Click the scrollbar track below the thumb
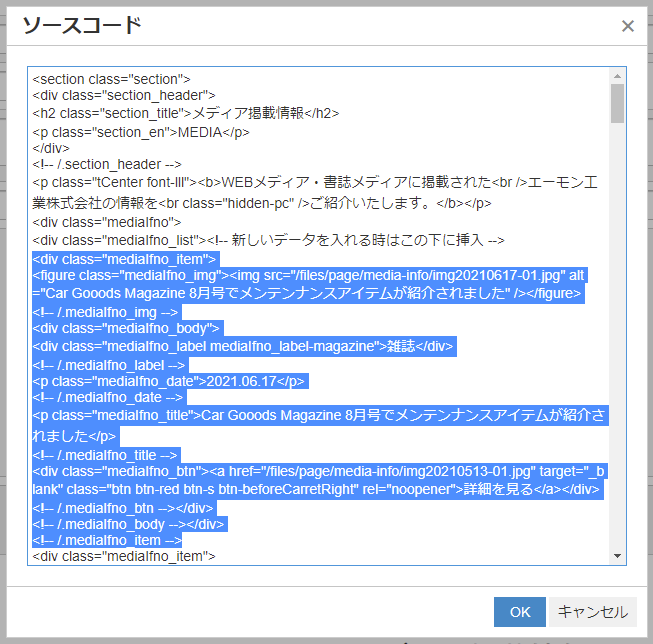Image resolution: width=653 pixels, height=644 pixels. [618, 350]
